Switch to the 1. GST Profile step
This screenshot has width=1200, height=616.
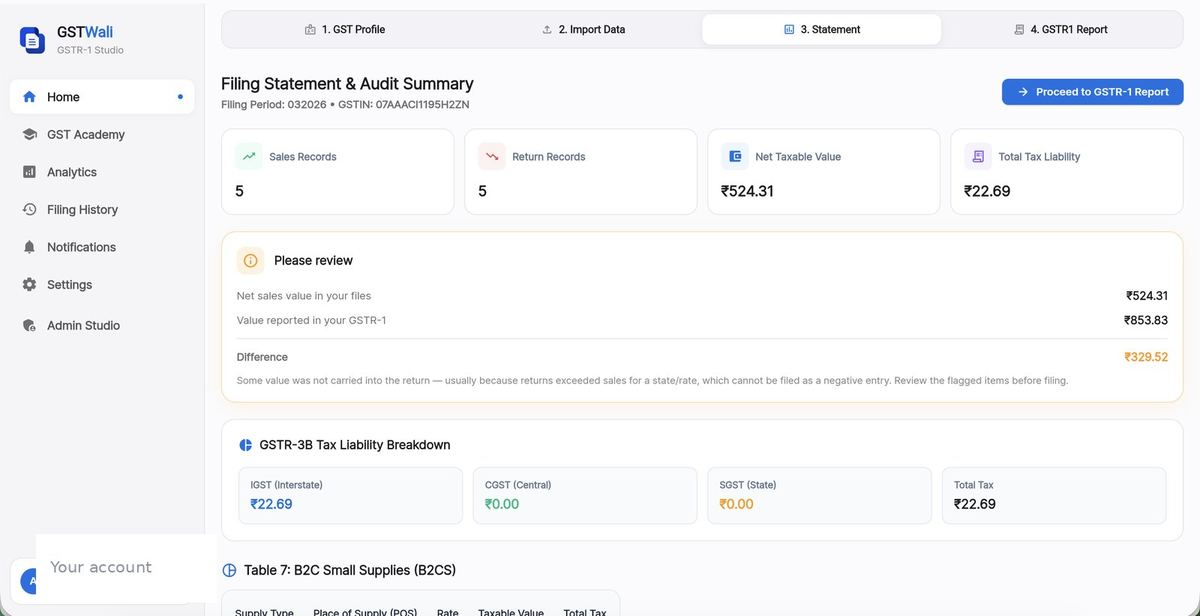click(344, 29)
